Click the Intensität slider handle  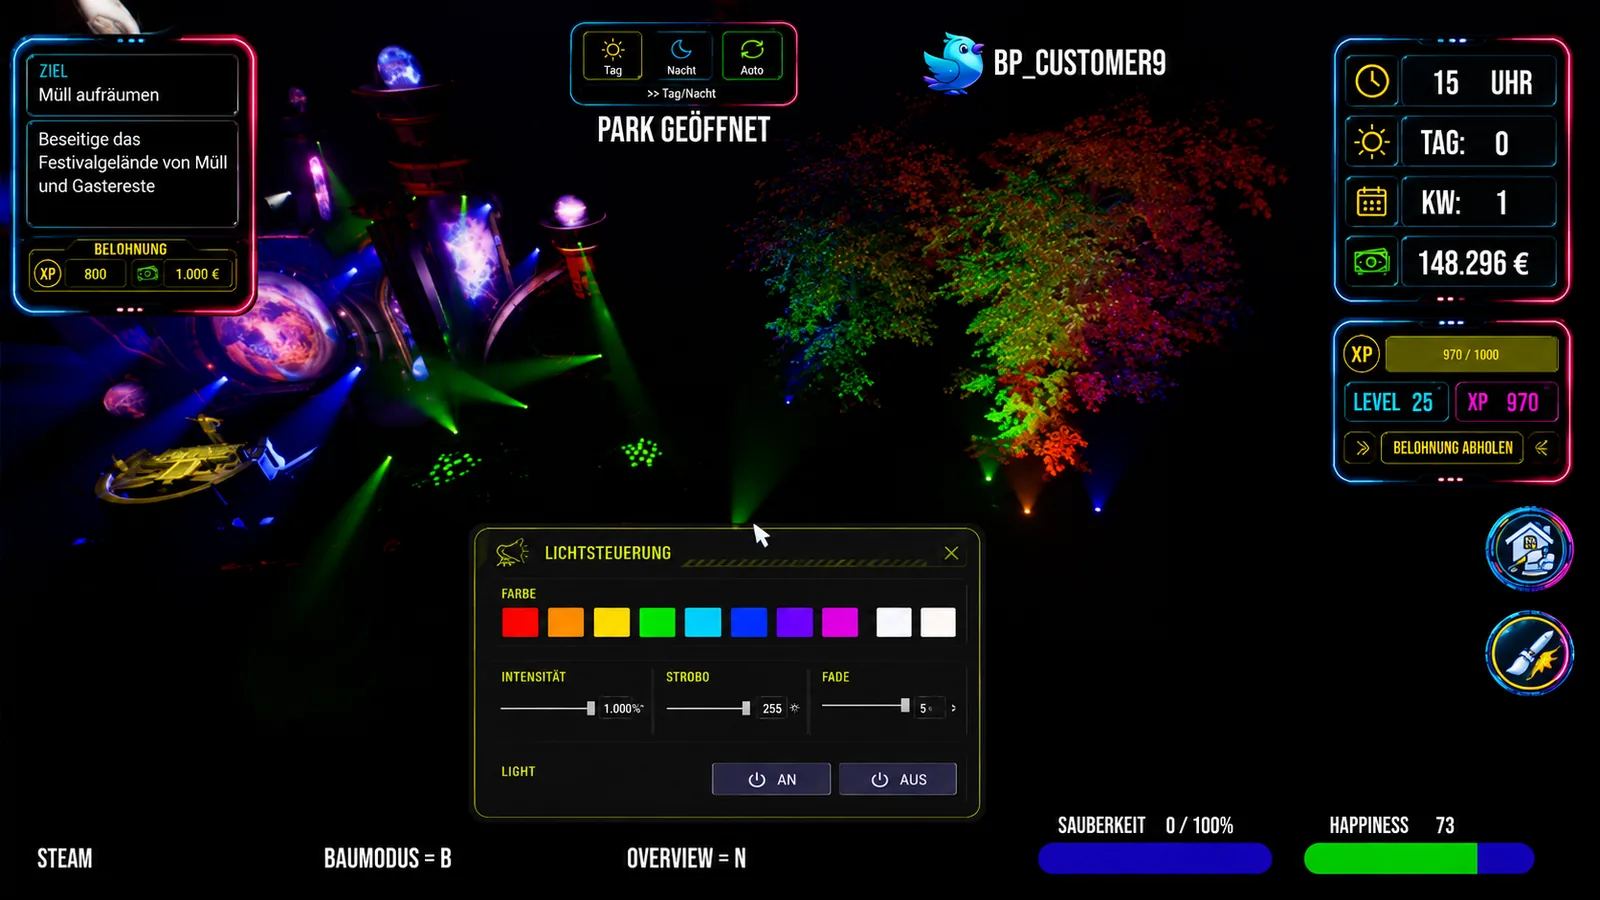[x=591, y=708]
